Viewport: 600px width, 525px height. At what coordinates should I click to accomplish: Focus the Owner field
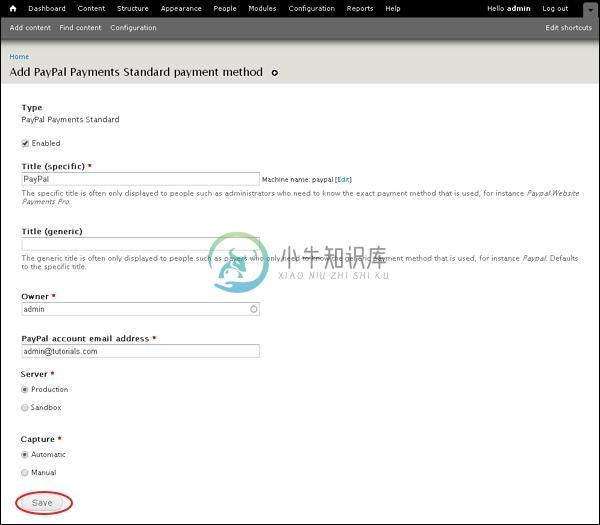coord(140,309)
